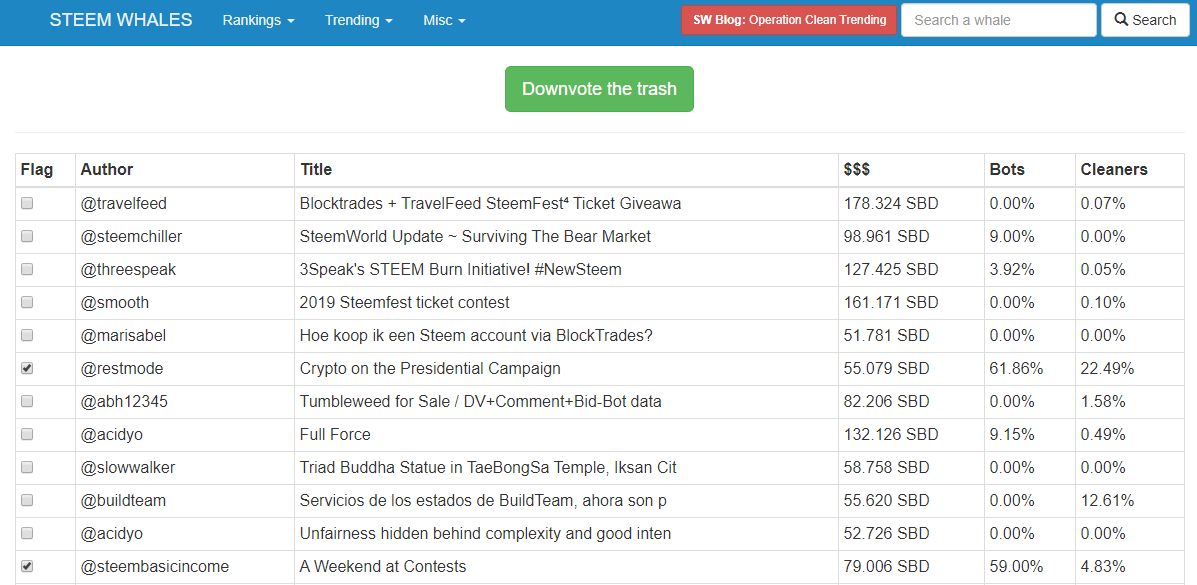Click the 61.86% bots value
Image resolution: width=1197 pixels, height=585 pixels.
tap(1016, 369)
